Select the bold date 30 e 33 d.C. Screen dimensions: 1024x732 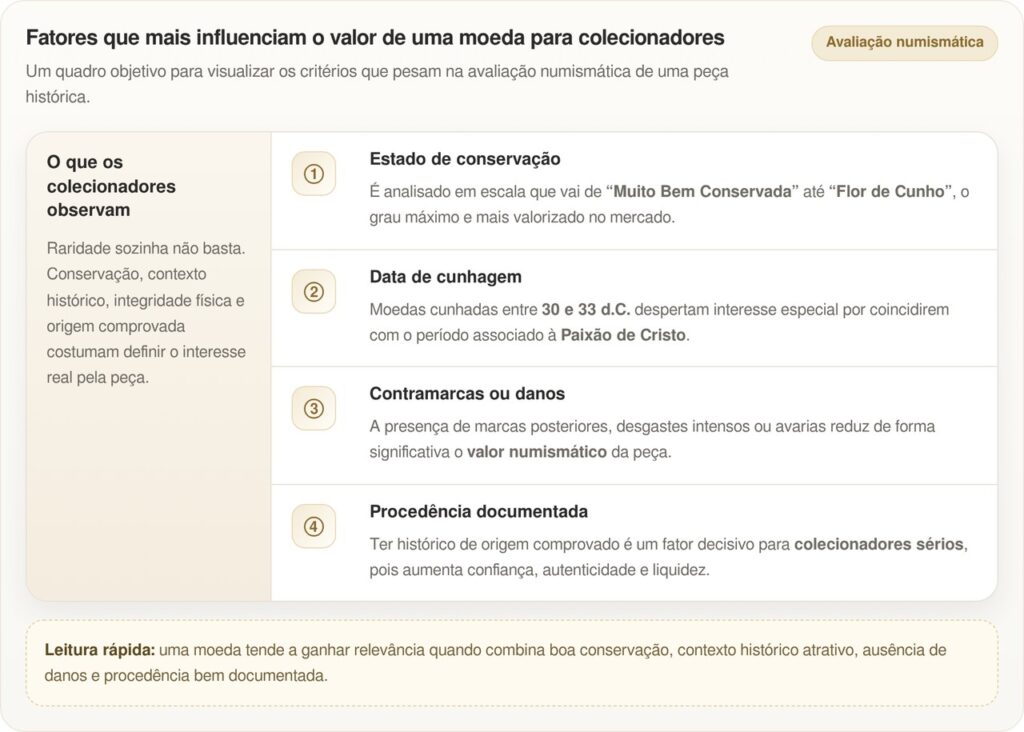(x=585, y=309)
